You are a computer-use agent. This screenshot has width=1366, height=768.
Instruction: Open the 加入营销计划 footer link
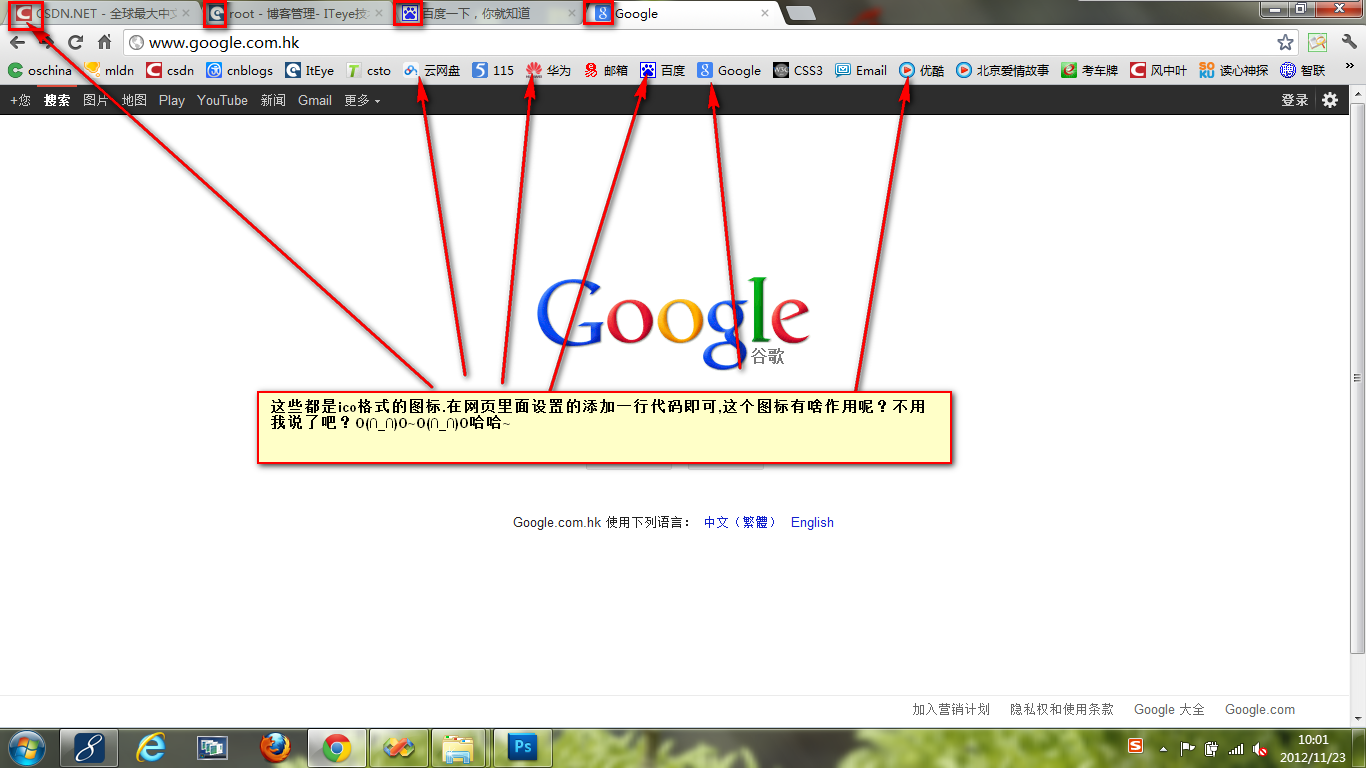tap(951, 709)
